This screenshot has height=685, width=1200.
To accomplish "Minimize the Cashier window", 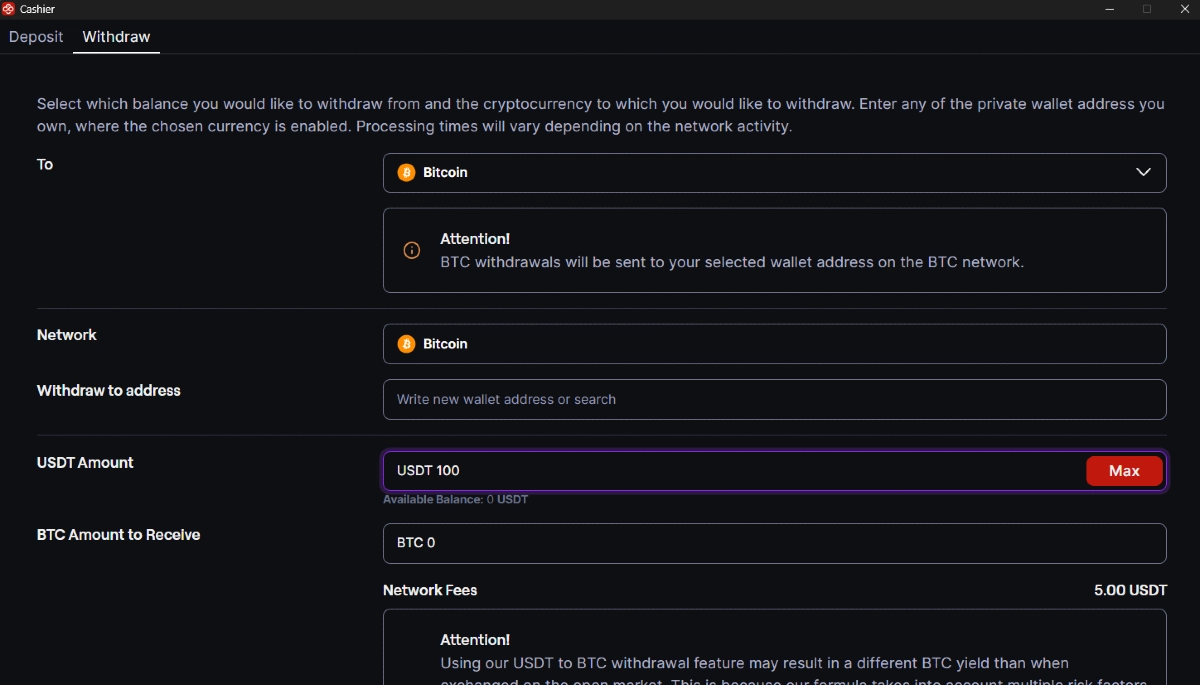I will [1110, 9].
